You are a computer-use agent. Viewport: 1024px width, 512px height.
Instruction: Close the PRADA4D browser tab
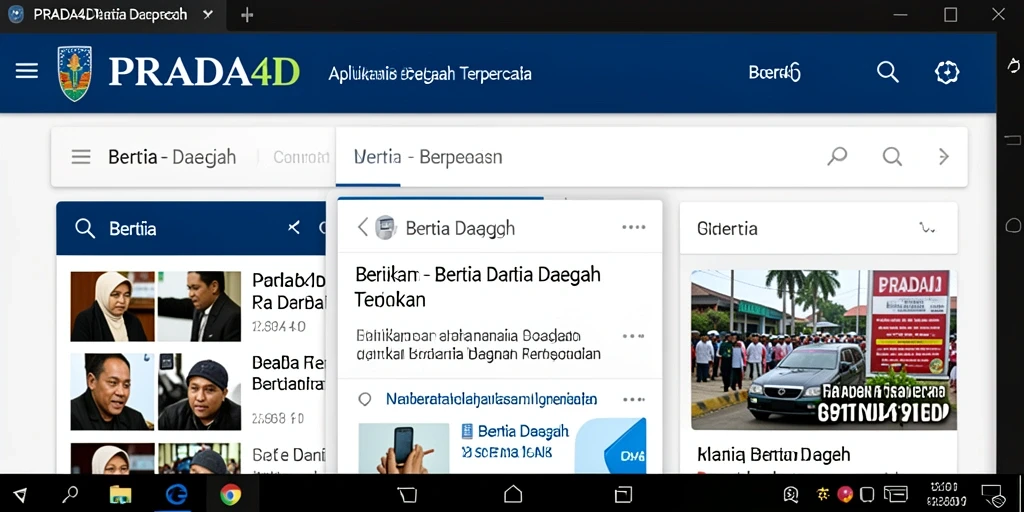(x=208, y=14)
